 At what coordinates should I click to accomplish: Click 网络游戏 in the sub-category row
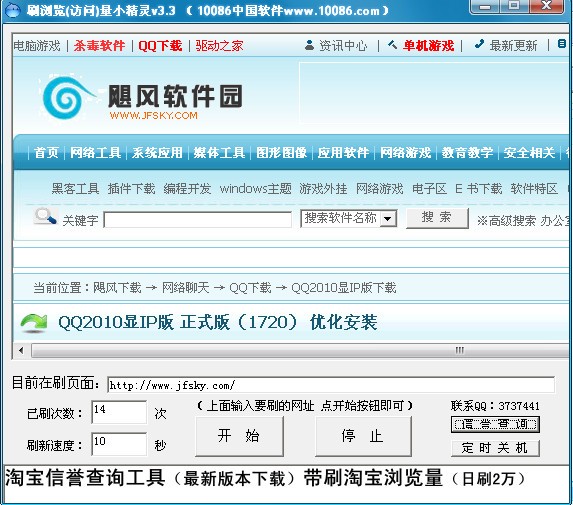380,189
